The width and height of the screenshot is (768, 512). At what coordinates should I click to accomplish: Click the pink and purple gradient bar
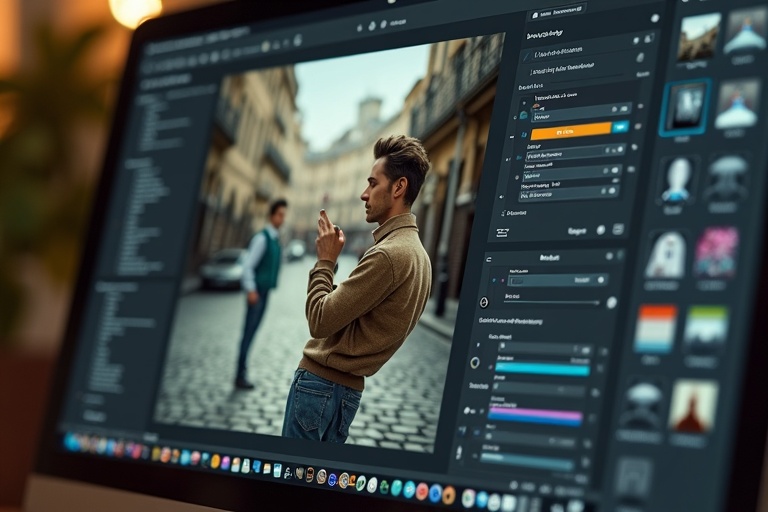535,415
